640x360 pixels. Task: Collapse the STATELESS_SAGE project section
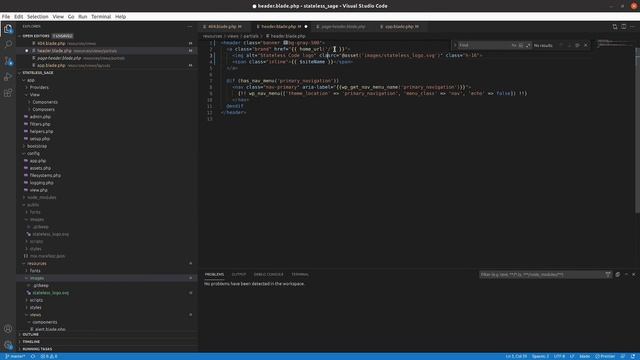[x=38, y=73]
